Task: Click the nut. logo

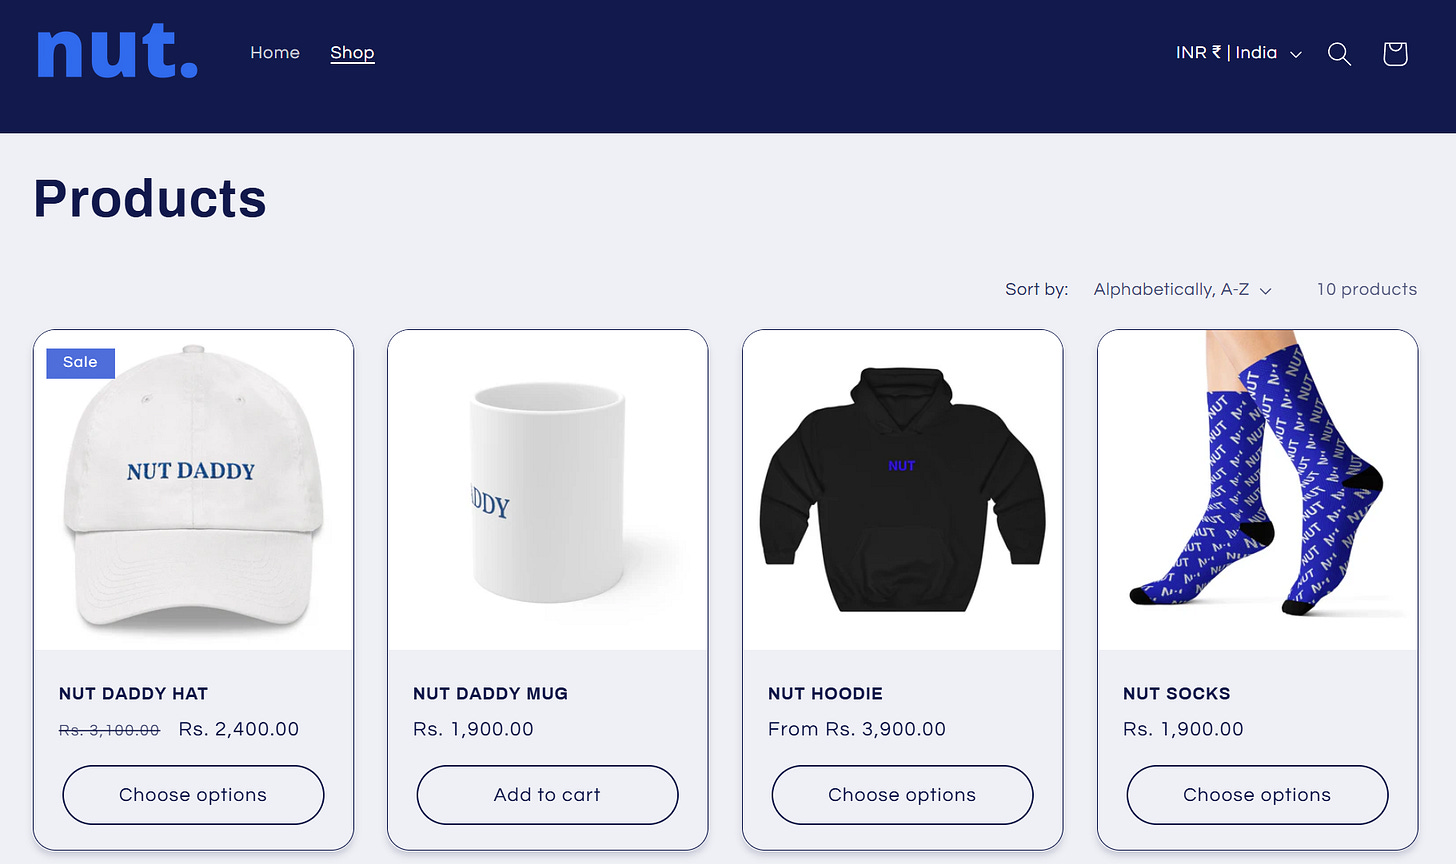Action: point(118,52)
